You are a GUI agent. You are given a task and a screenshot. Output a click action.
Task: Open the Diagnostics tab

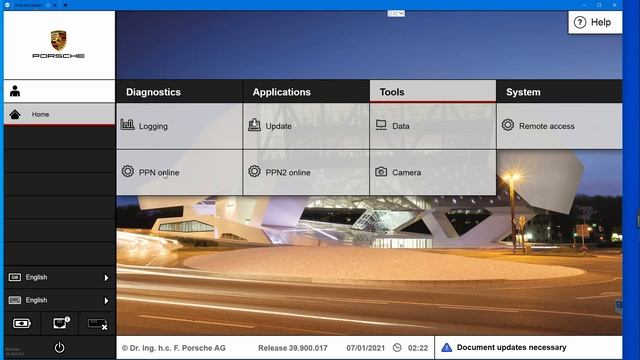point(179,92)
